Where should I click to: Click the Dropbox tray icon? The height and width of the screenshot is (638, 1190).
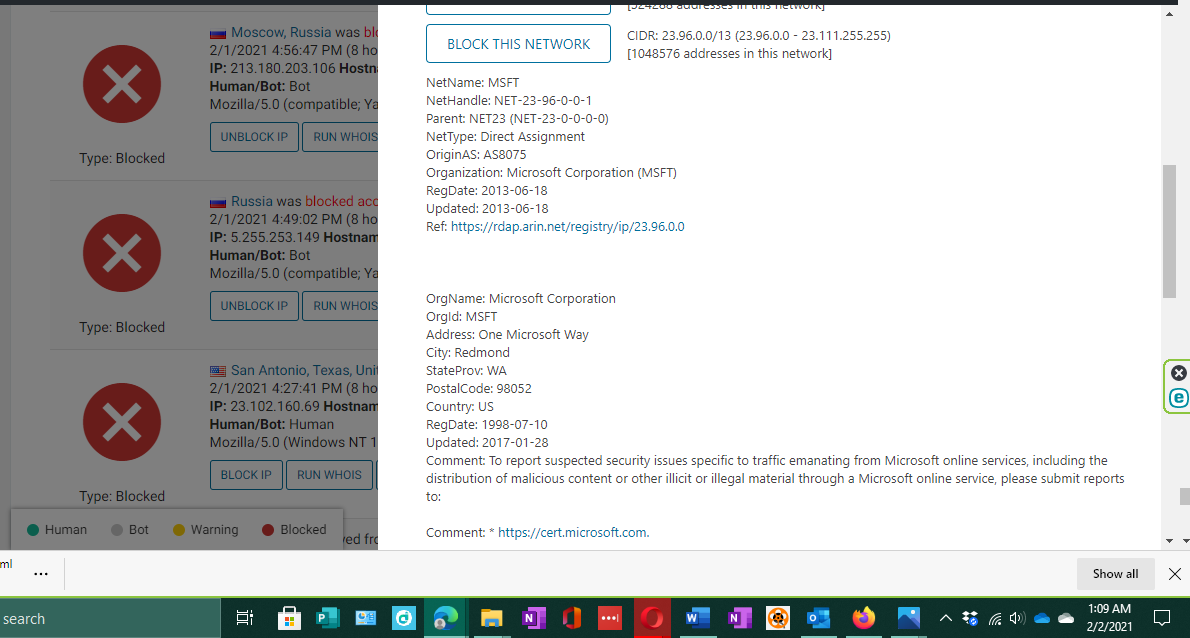[x=970, y=618]
